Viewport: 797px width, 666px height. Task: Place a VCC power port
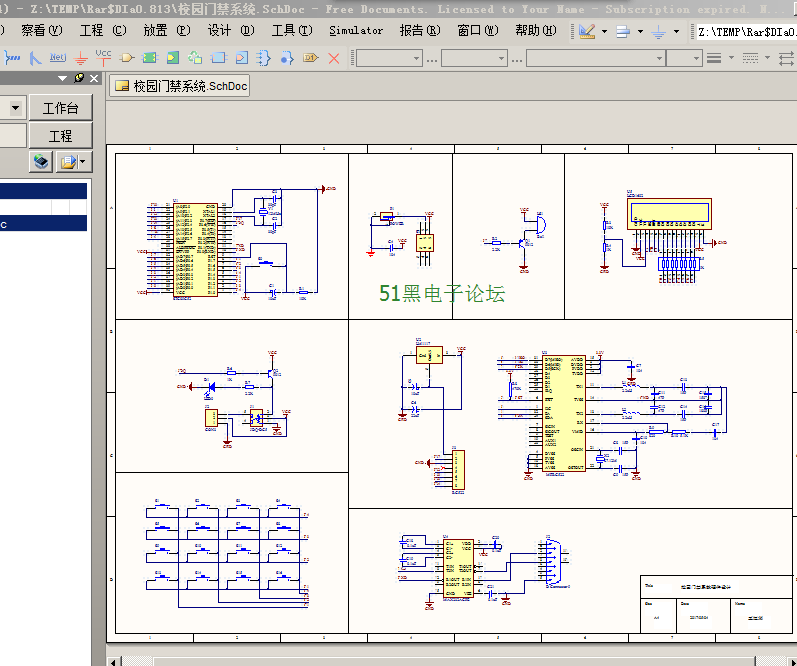pos(104,56)
